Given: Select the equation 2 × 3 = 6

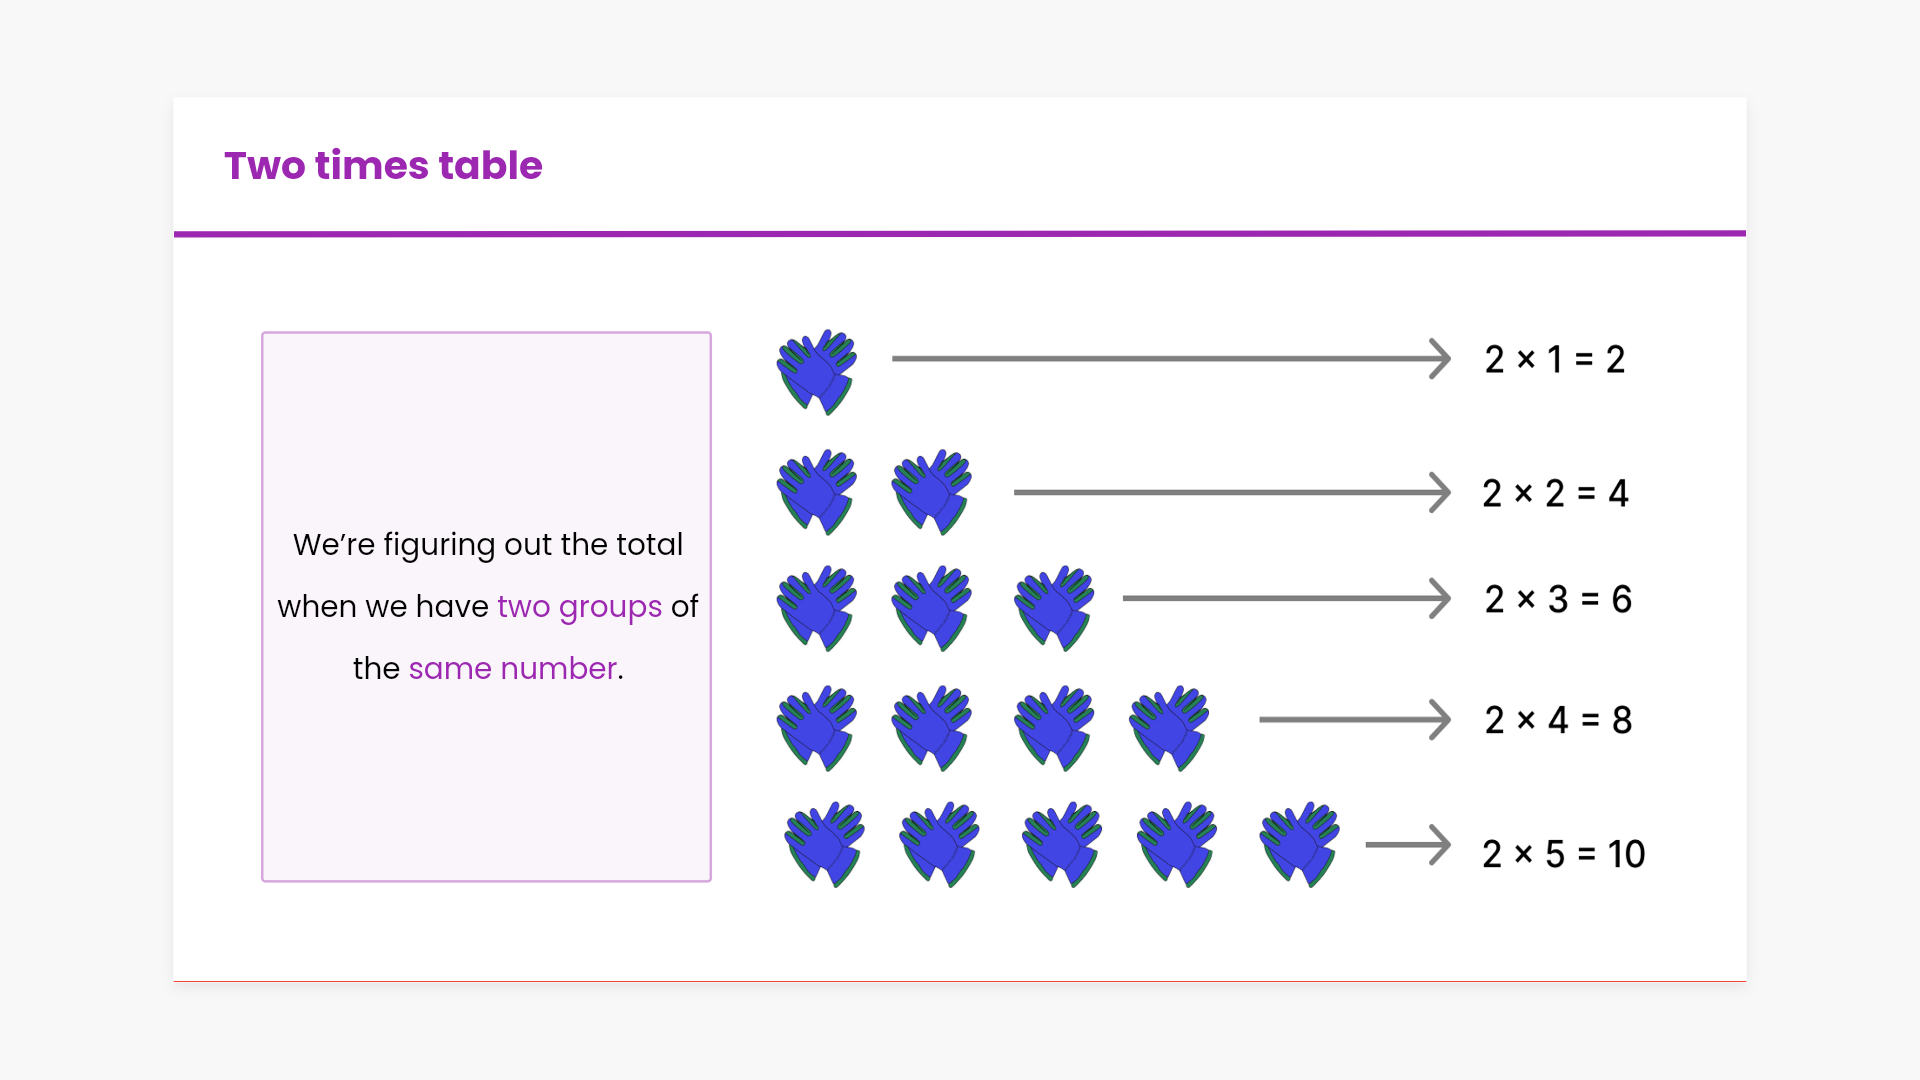Looking at the screenshot, I should (1558, 599).
